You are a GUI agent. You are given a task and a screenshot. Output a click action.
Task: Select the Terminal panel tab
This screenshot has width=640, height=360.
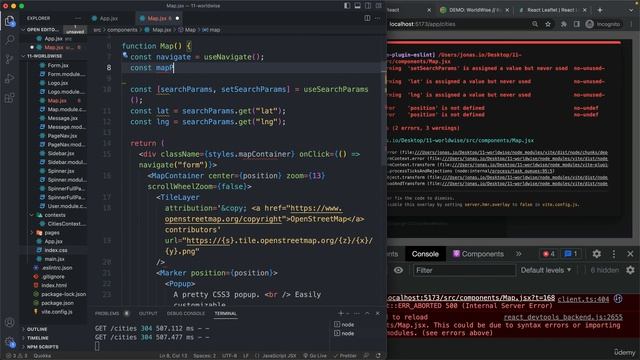(x=225, y=313)
